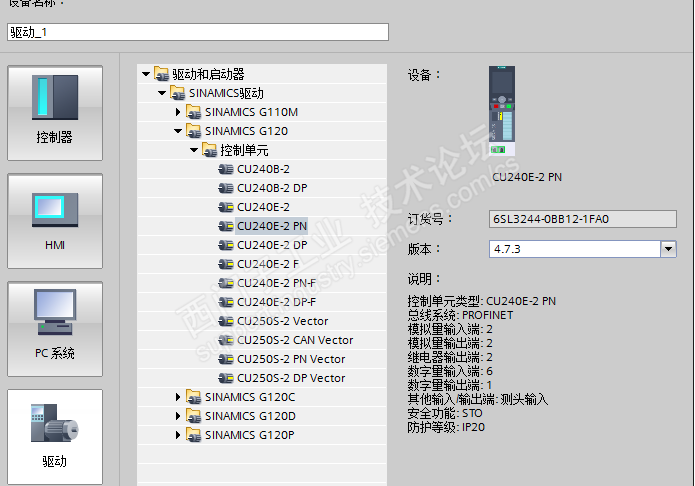
Task: Click the CU250S-2 Vector drive icon
Action: click(226, 321)
